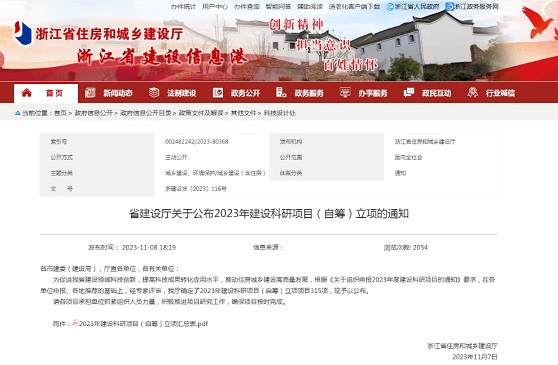Open 用户中心 in the top bar
The image size is (558, 365).
(215, 6)
